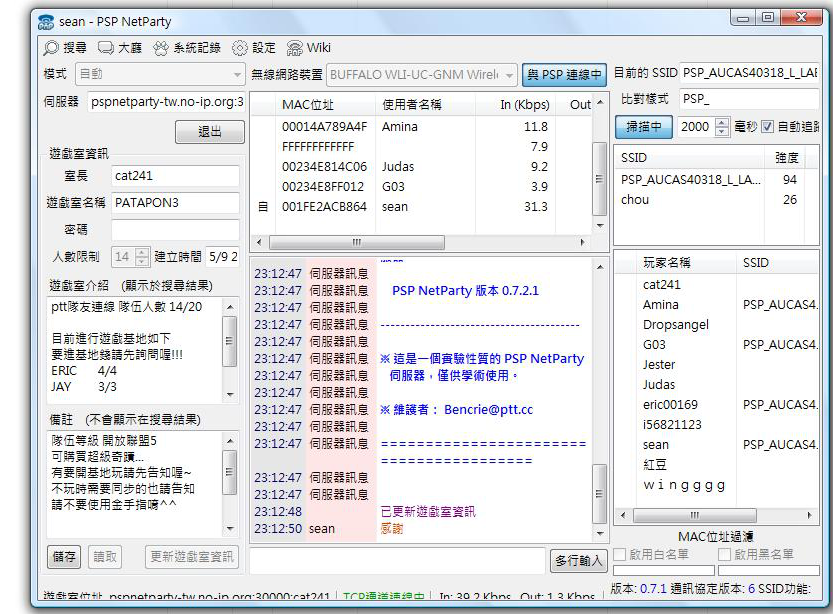Click right arrow of MAC table horizontal scrollbar
The image size is (833, 614).
point(583,242)
